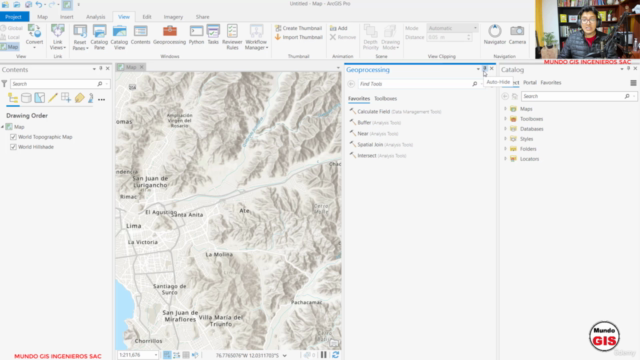Collapse the Map group in Contents
This screenshot has height=360, width=640.
tap(2, 127)
